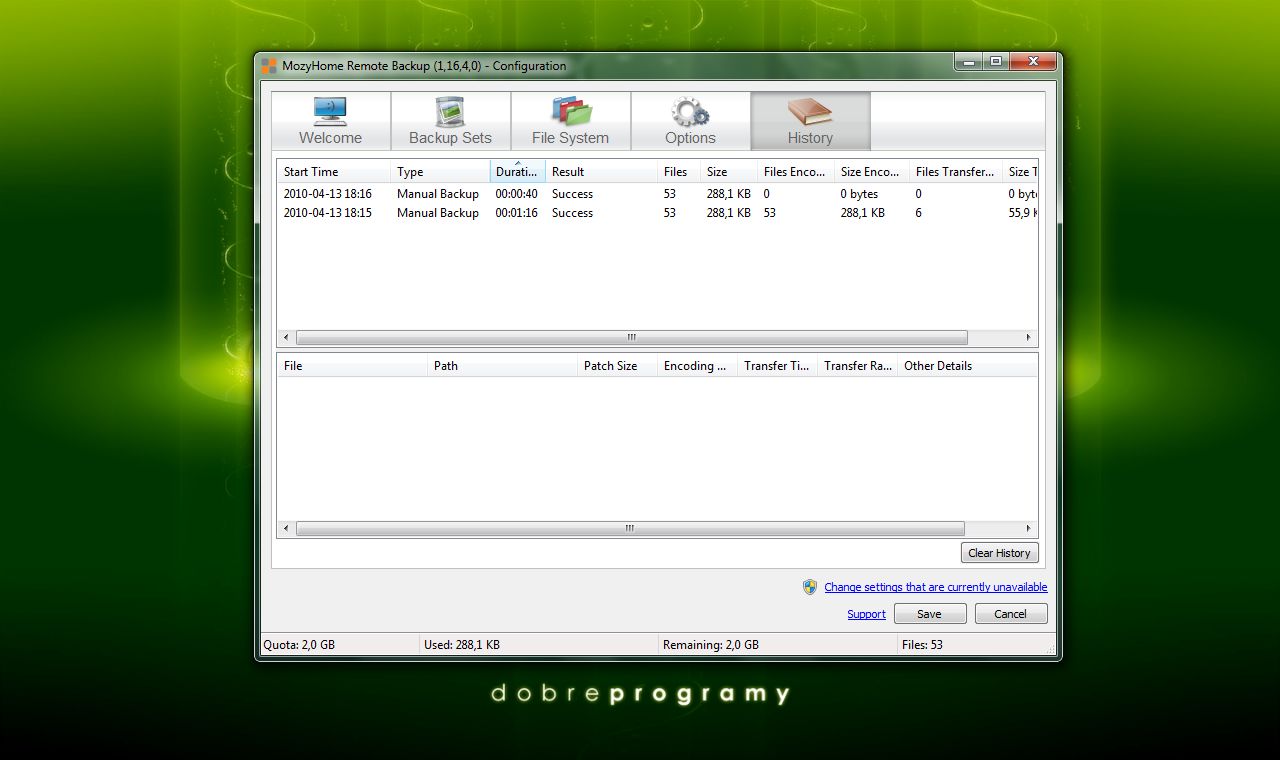Click the Encoding column header in details

697,366
